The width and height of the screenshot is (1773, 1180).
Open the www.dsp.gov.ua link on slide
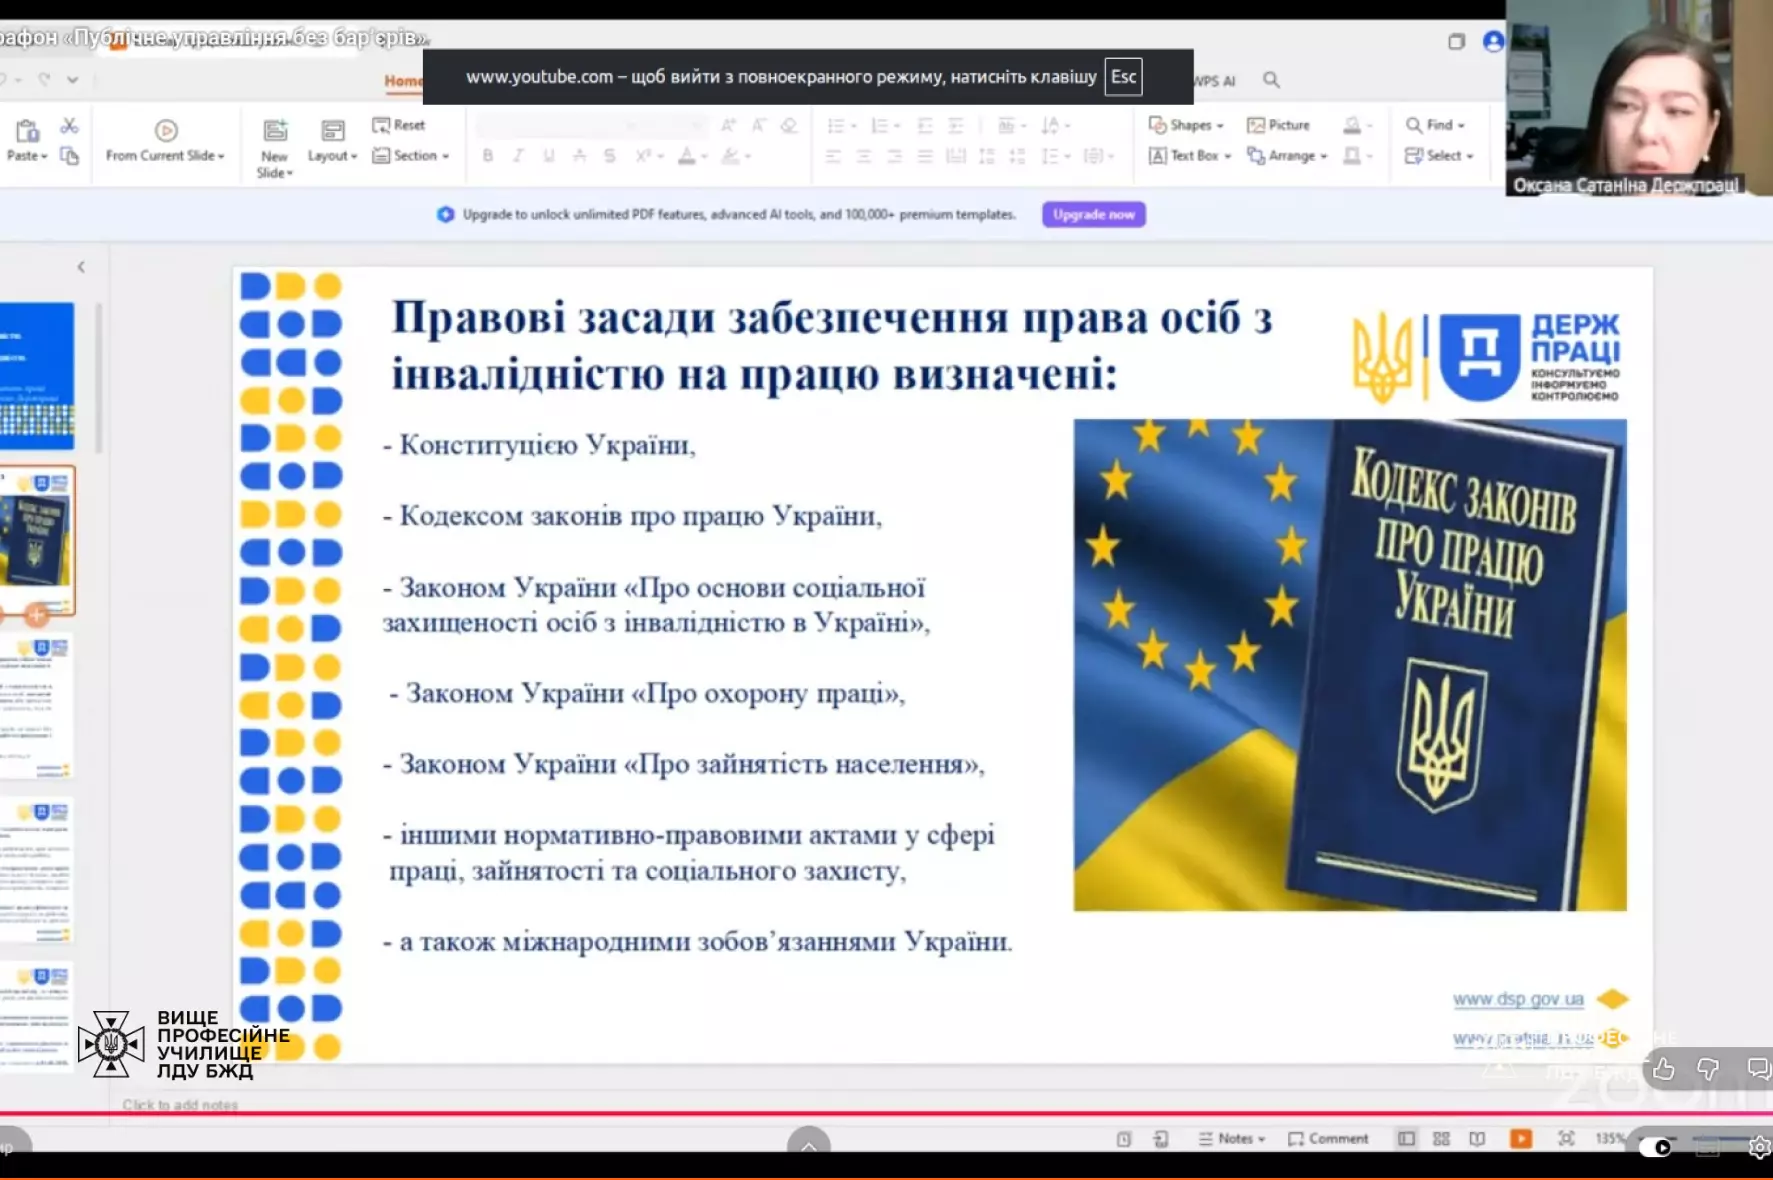[1518, 999]
